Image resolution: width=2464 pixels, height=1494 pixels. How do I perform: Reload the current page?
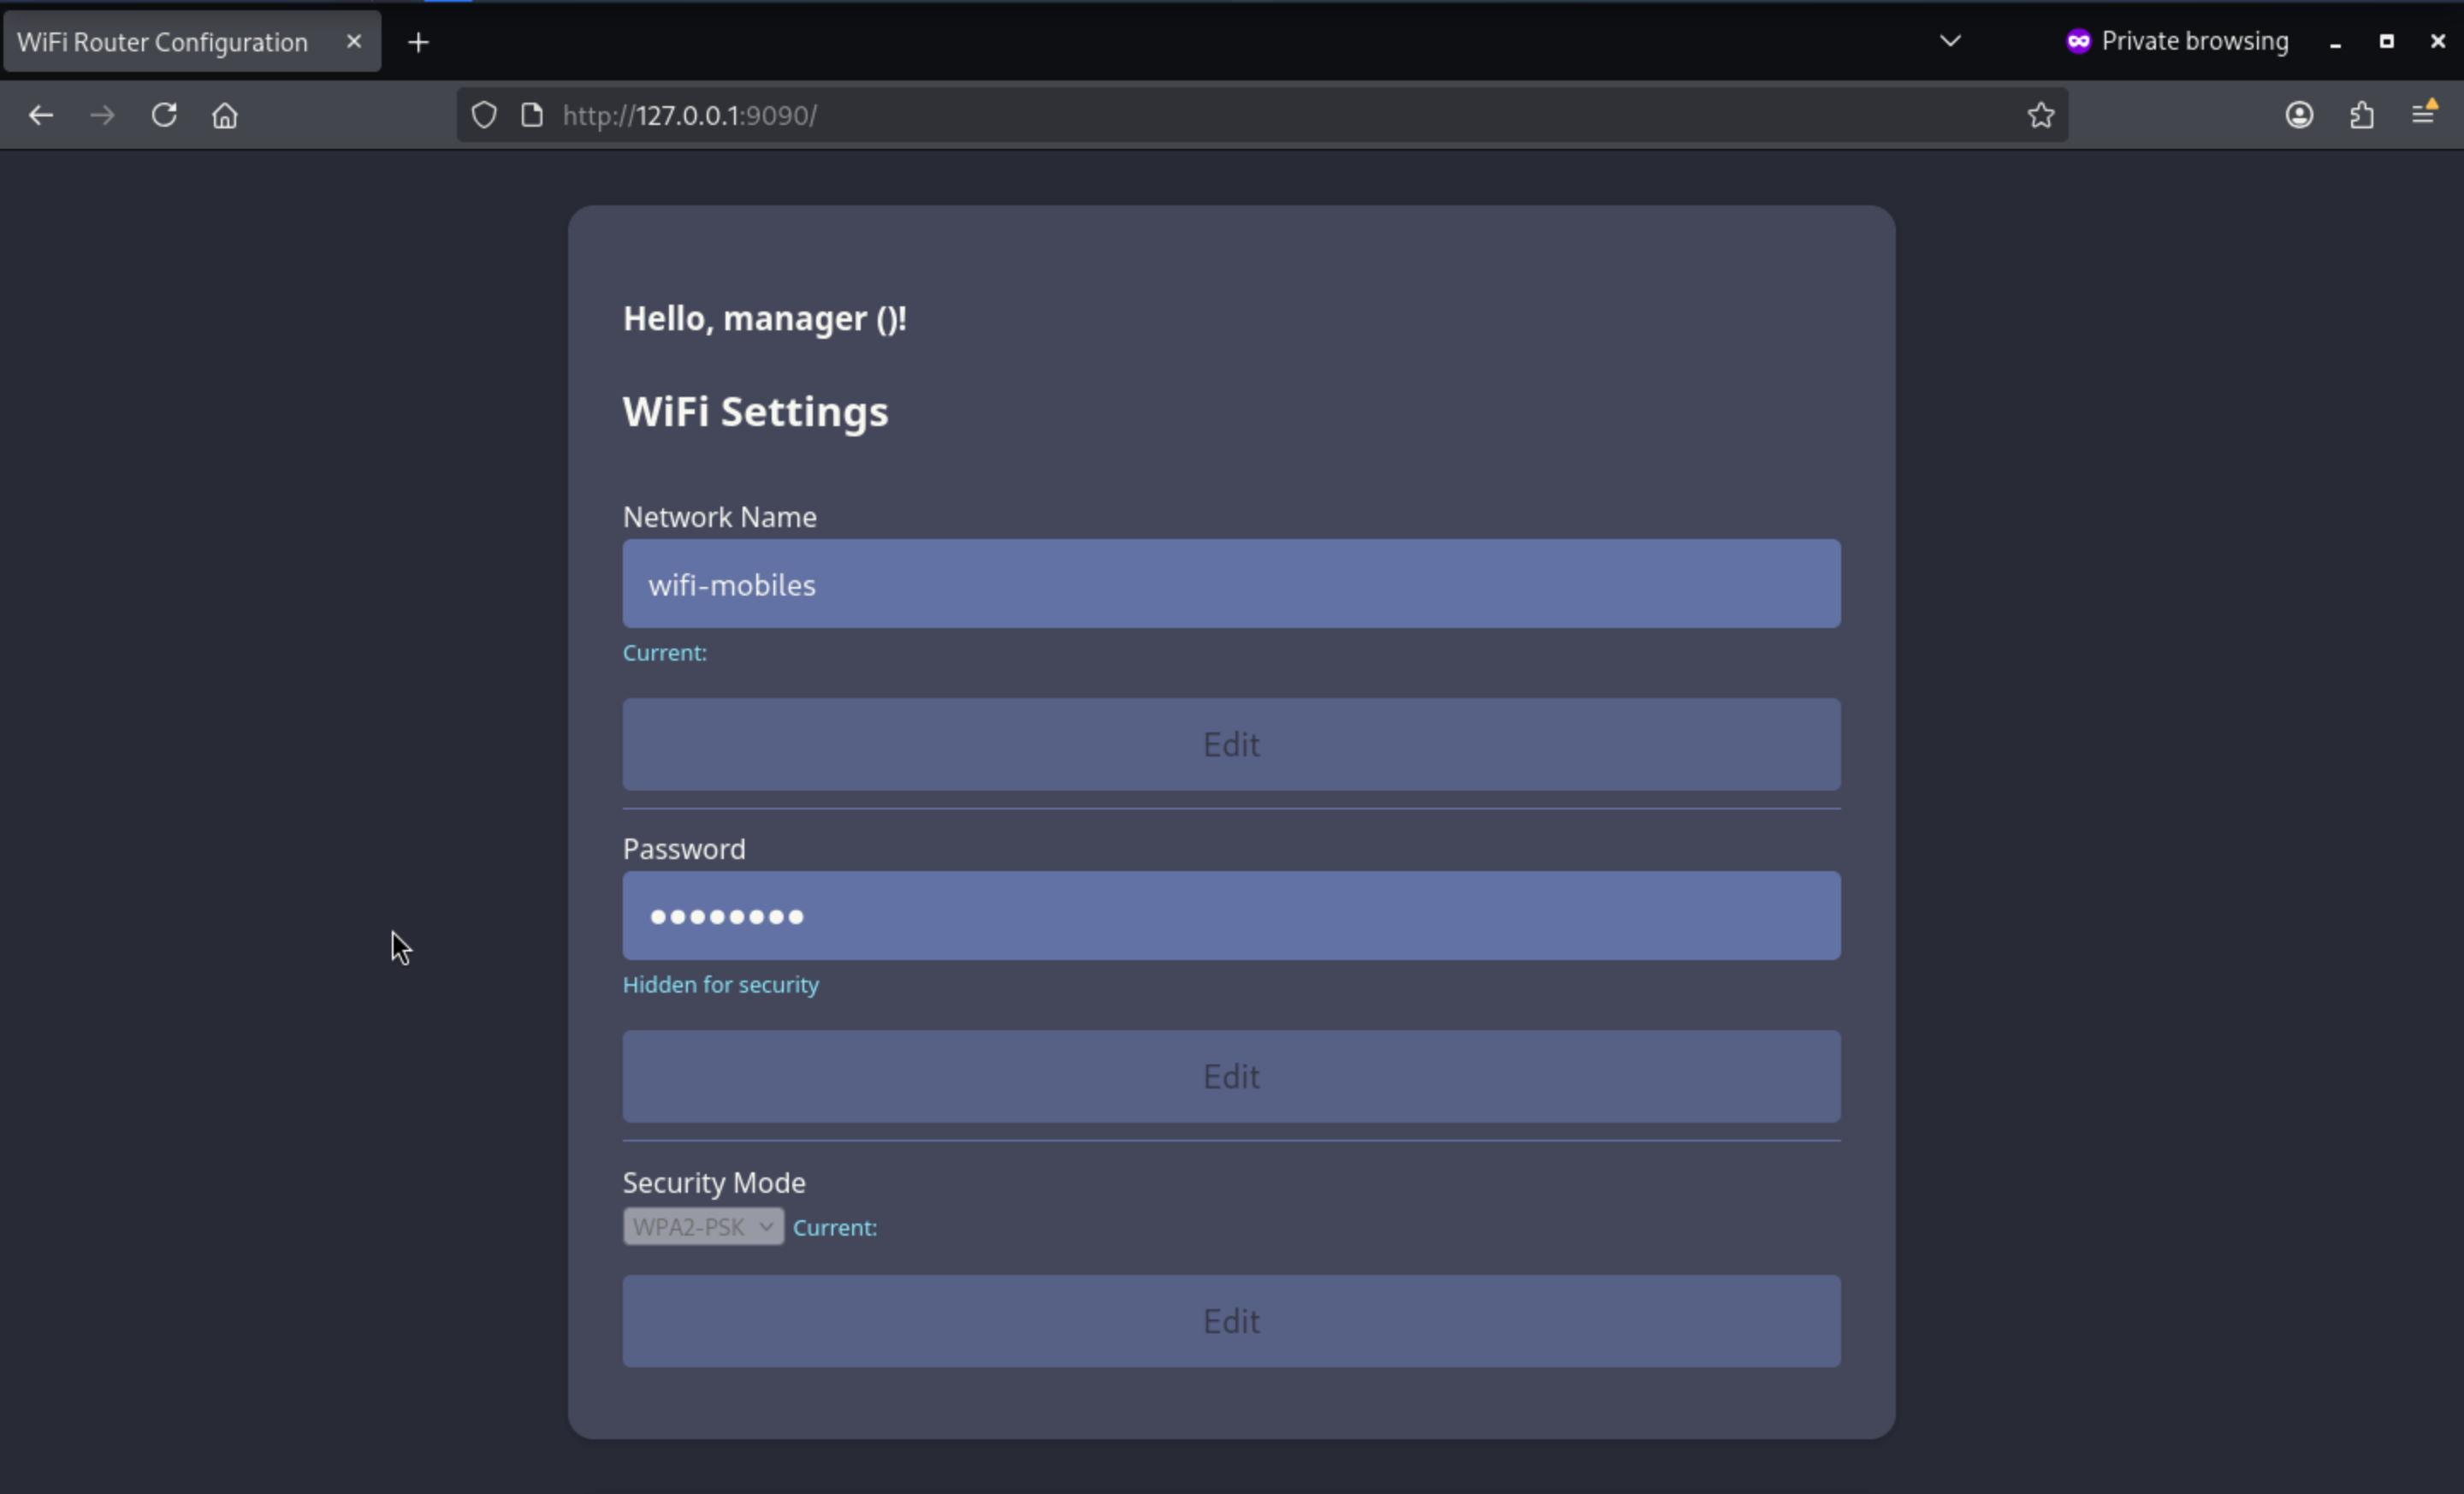[164, 115]
